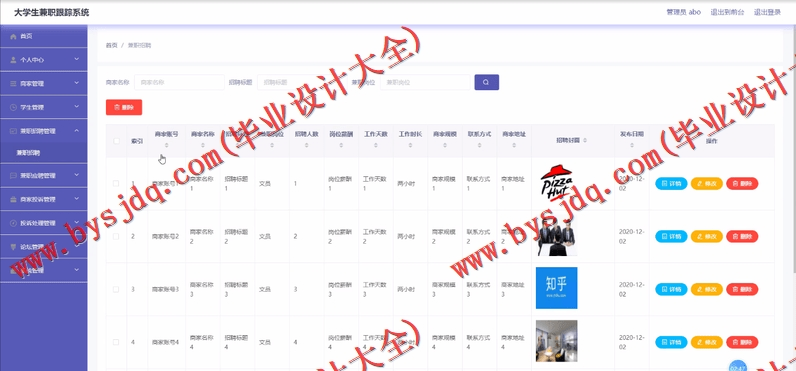Click the 大学生兼职跟踪系统 title
Image resolution: width=796 pixels, height=371 pixels.
pyautogui.click(x=51, y=12)
